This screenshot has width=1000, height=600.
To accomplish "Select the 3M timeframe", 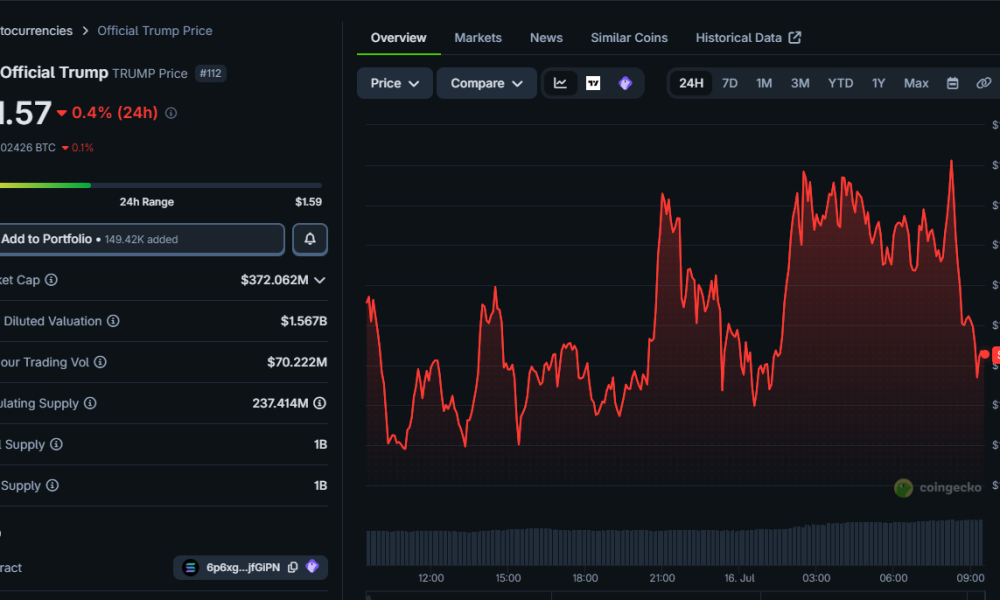I will point(800,84).
